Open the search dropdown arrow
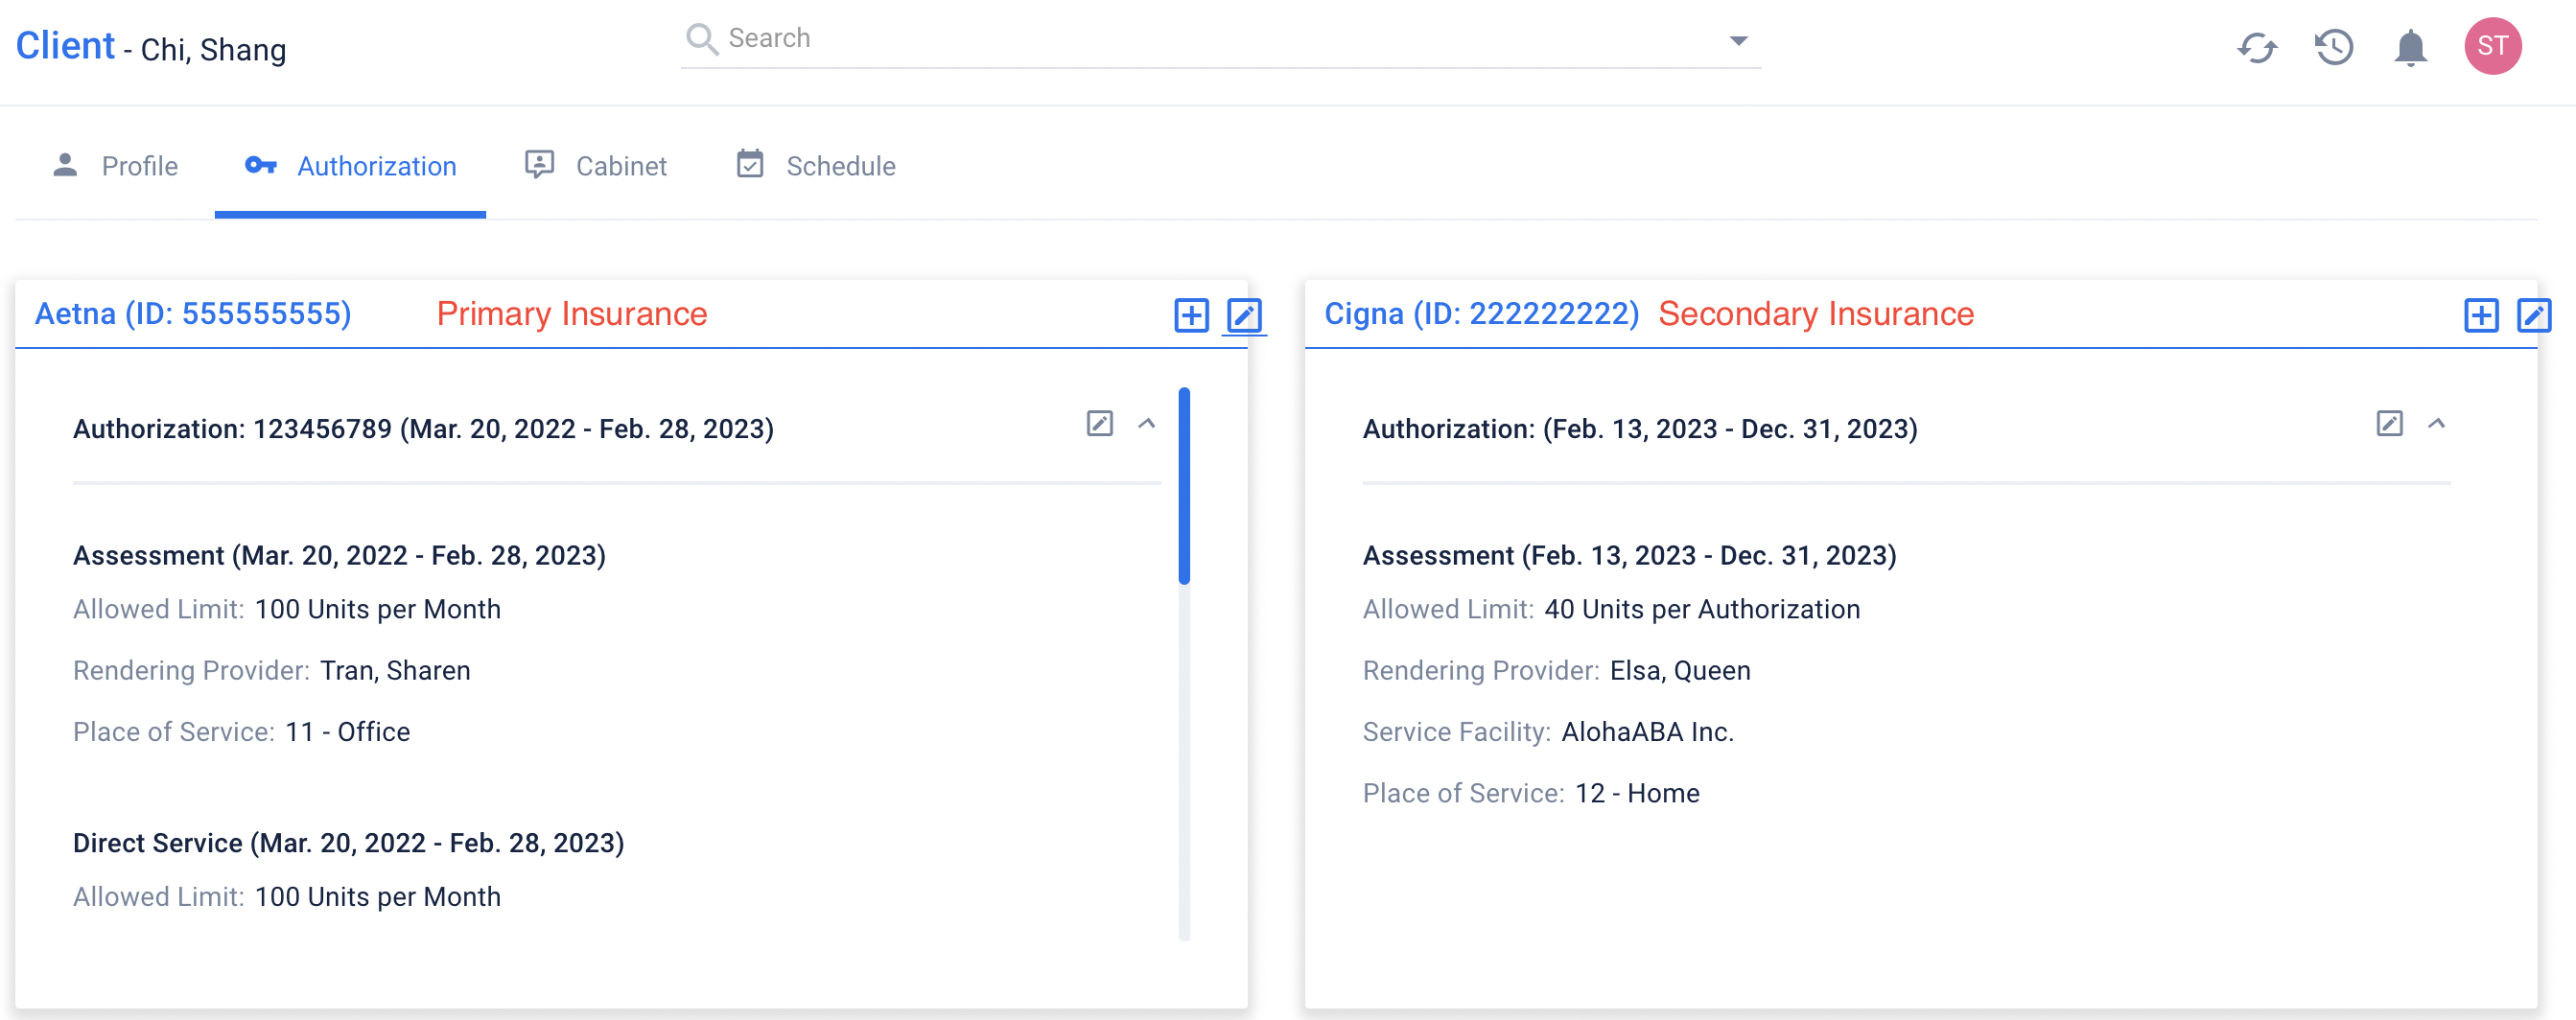The width and height of the screenshot is (2576, 1020). coord(1738,42)
